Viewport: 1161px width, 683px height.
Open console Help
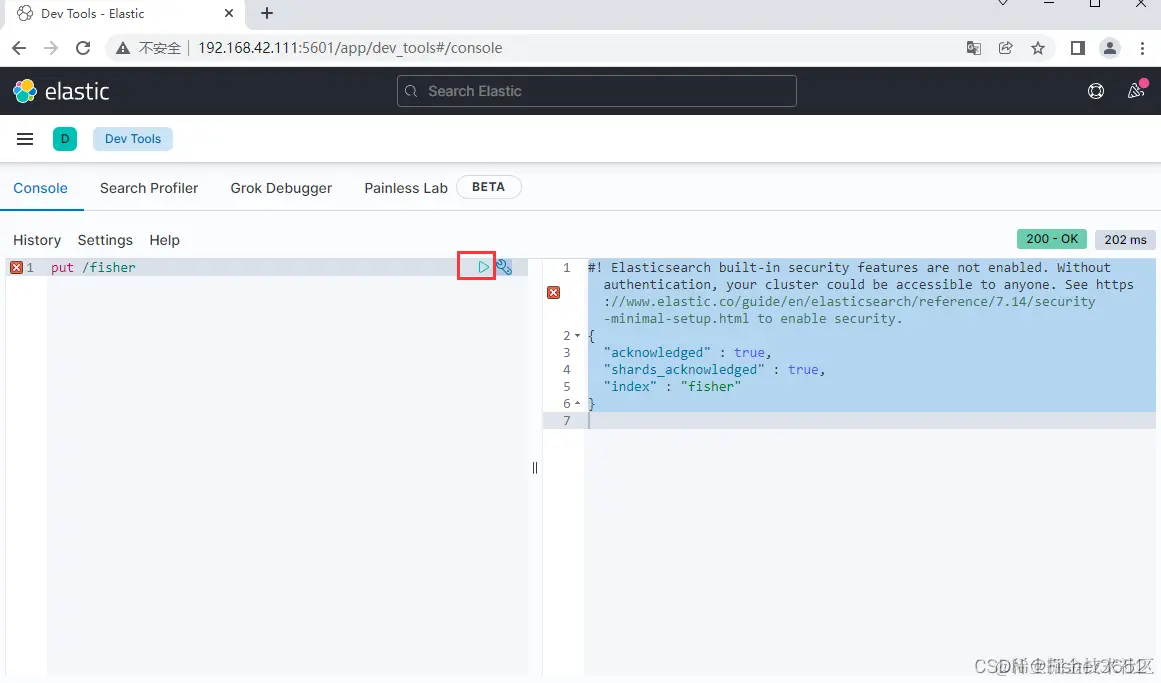pos(164,240)
